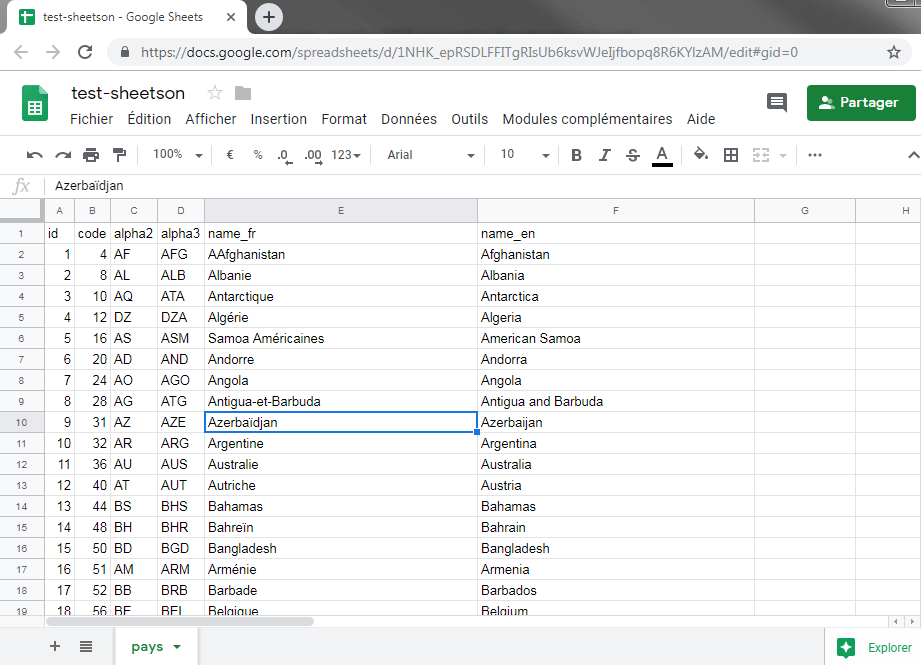Toggle strikethrough formatting
This screenshot has height=665, width=921.
pyautogui.click(x=633, y=155)
